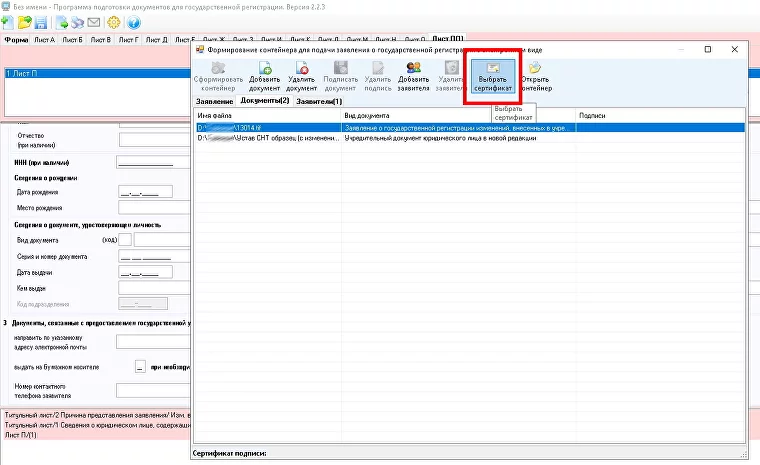Save with the floppy disk icon
The height and width of the screenshot is (465, 760).
tap(41, 22)
